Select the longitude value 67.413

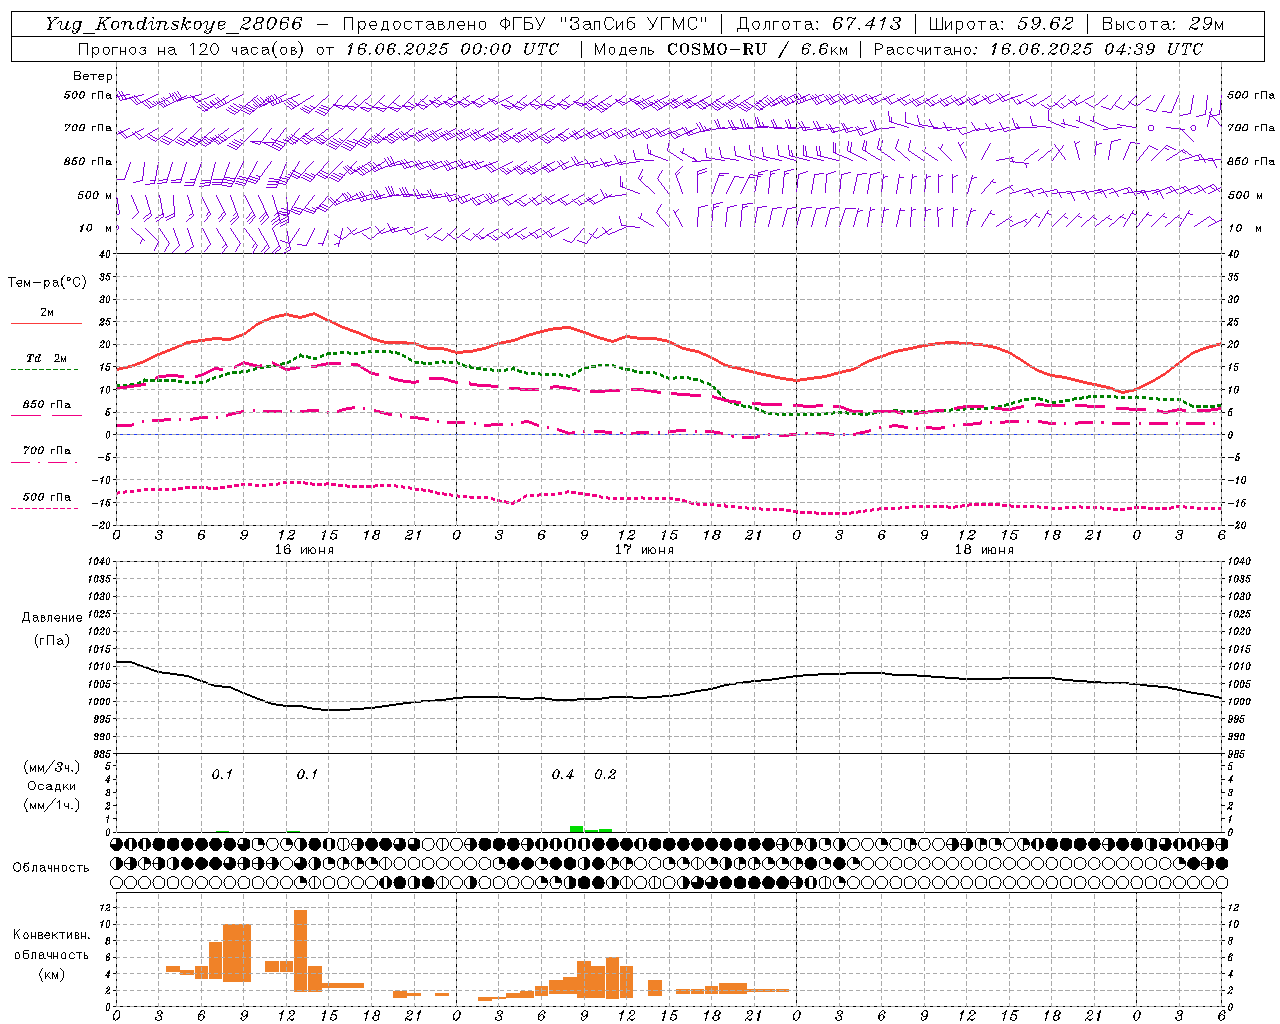point(867,24)
